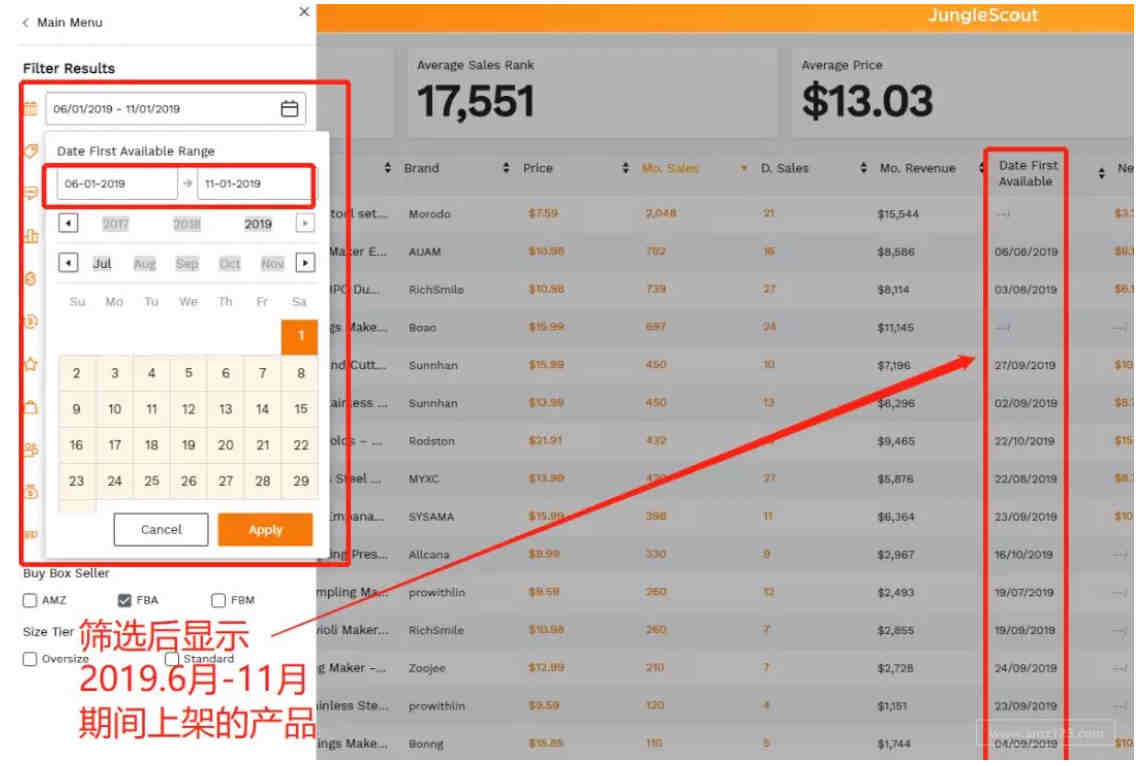Switch the calendar year to 2017

tap(115, 224)
